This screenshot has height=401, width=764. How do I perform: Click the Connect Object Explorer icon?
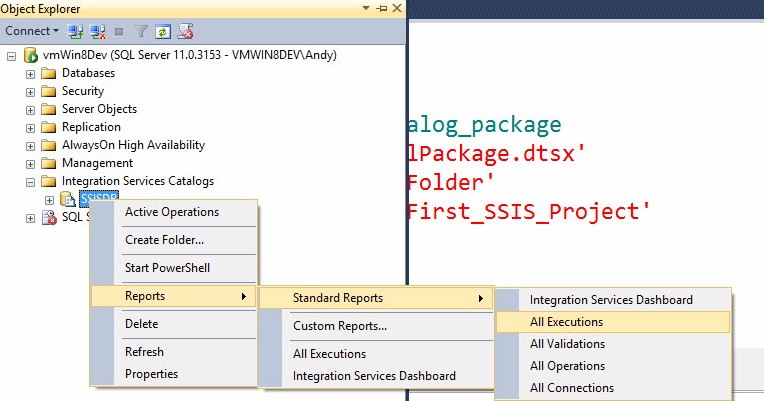pos(75,32)
